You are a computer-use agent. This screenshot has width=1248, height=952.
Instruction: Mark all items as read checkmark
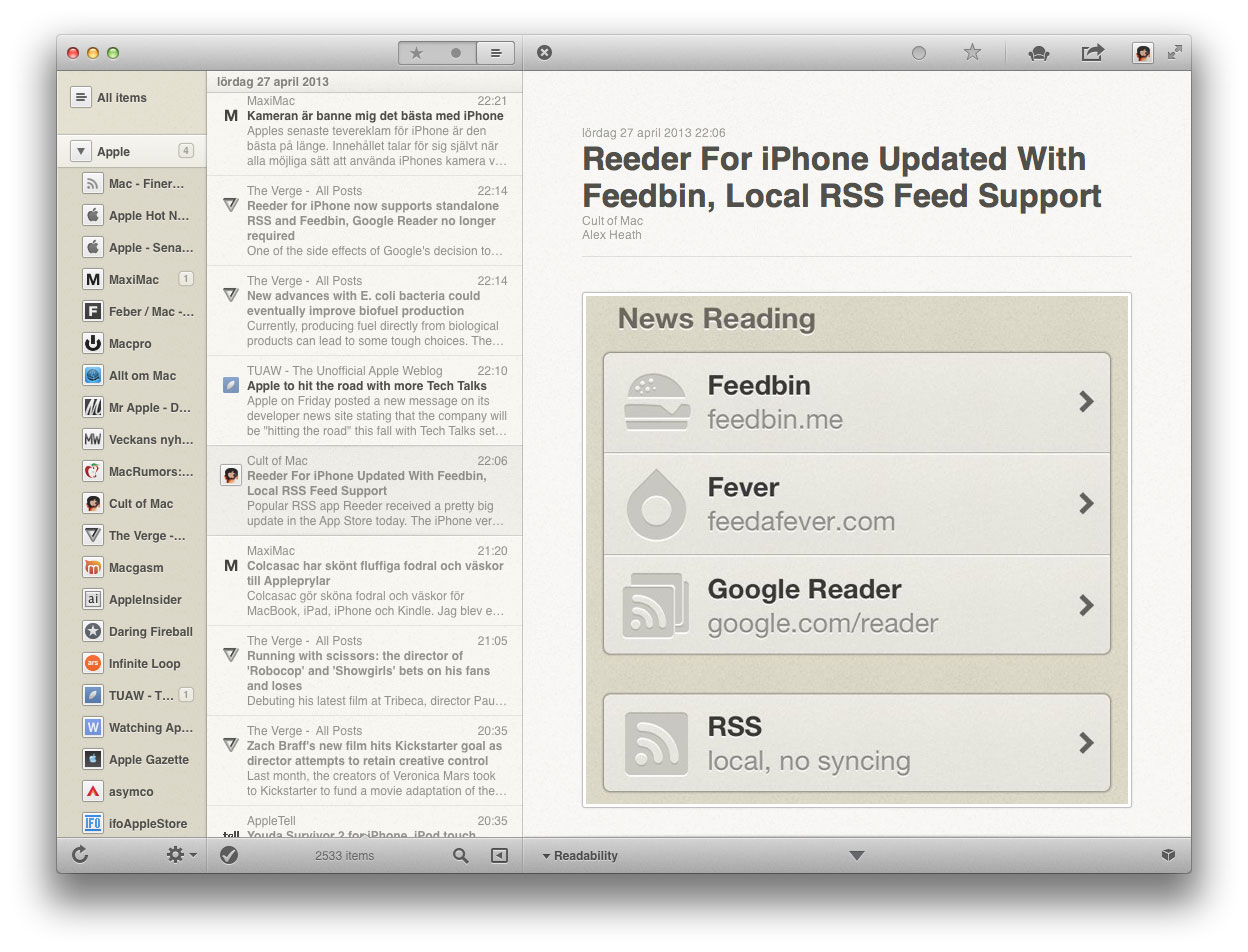[x=229, y=855]
